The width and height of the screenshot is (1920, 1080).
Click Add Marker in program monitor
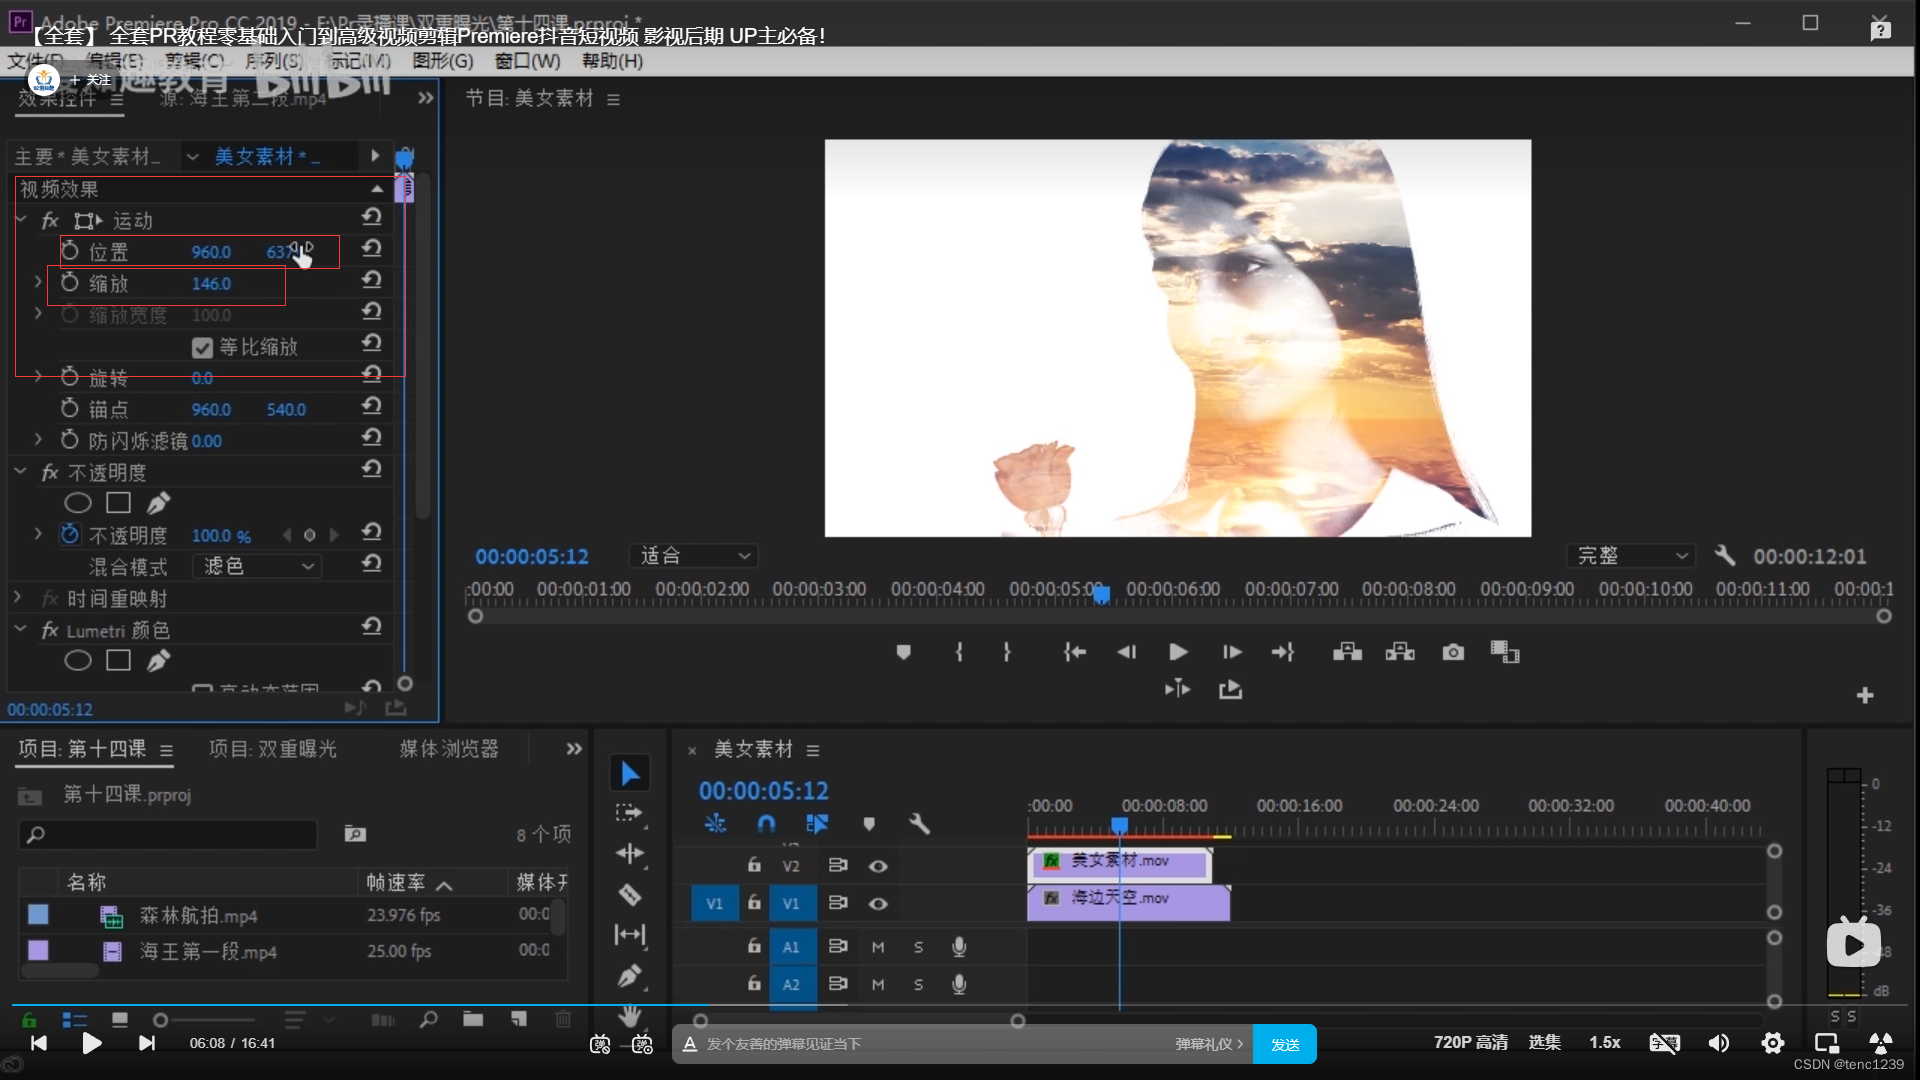click(903, 653)
